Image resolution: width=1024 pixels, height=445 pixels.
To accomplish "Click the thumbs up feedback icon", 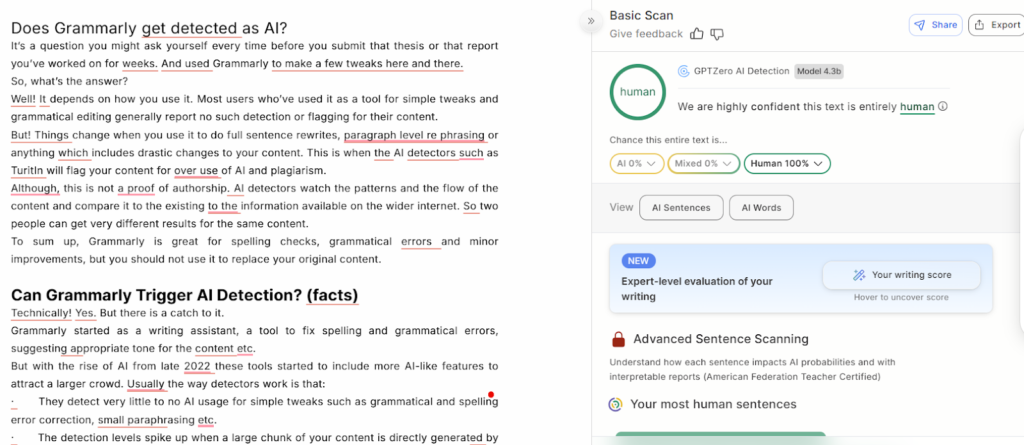I will tap(697, 34).
